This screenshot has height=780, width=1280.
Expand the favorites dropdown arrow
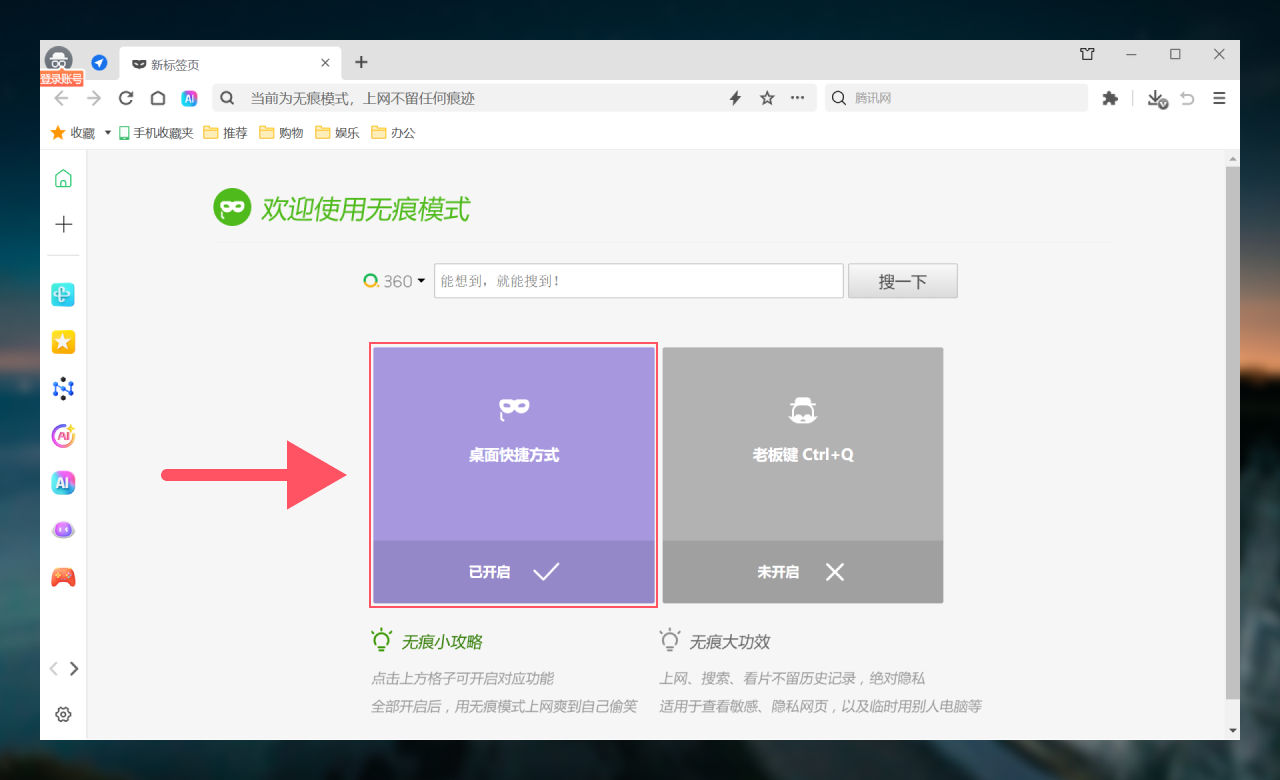pyautogui.click(x=108, y=132)
